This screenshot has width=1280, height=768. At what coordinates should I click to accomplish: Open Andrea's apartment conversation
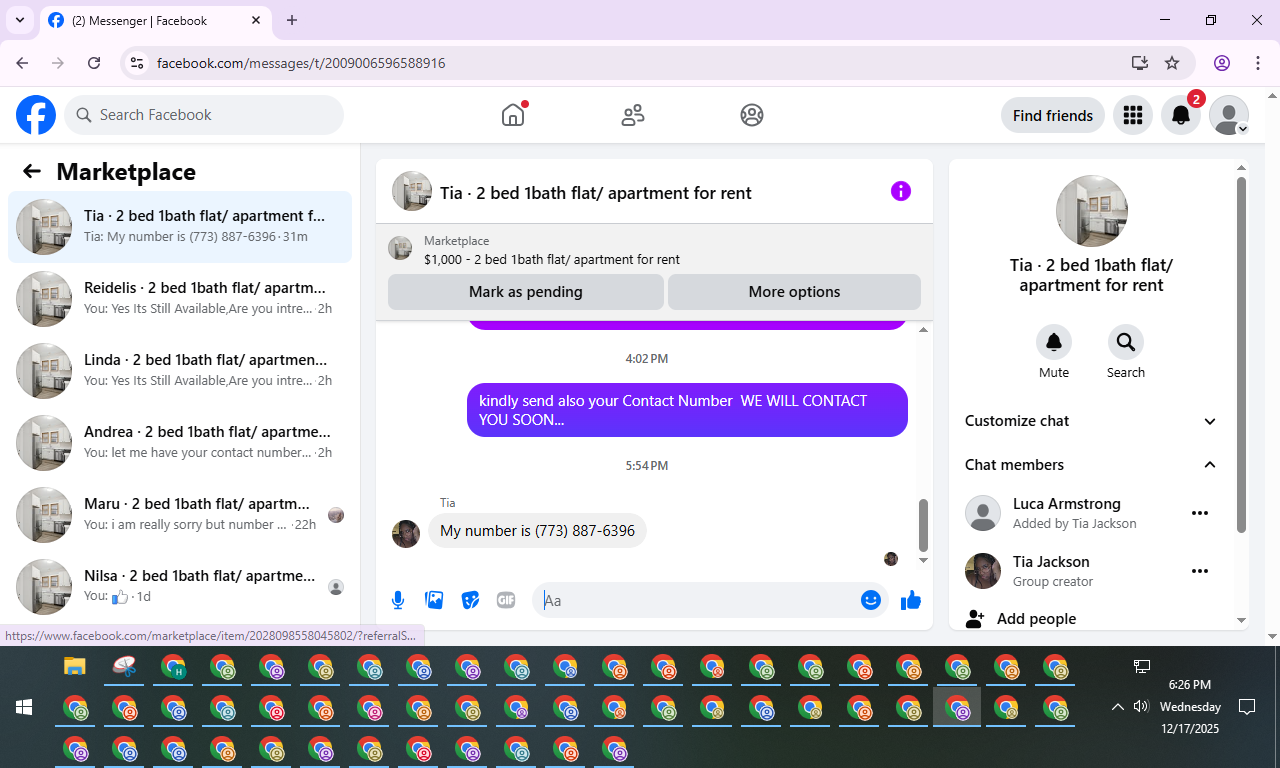180,443
